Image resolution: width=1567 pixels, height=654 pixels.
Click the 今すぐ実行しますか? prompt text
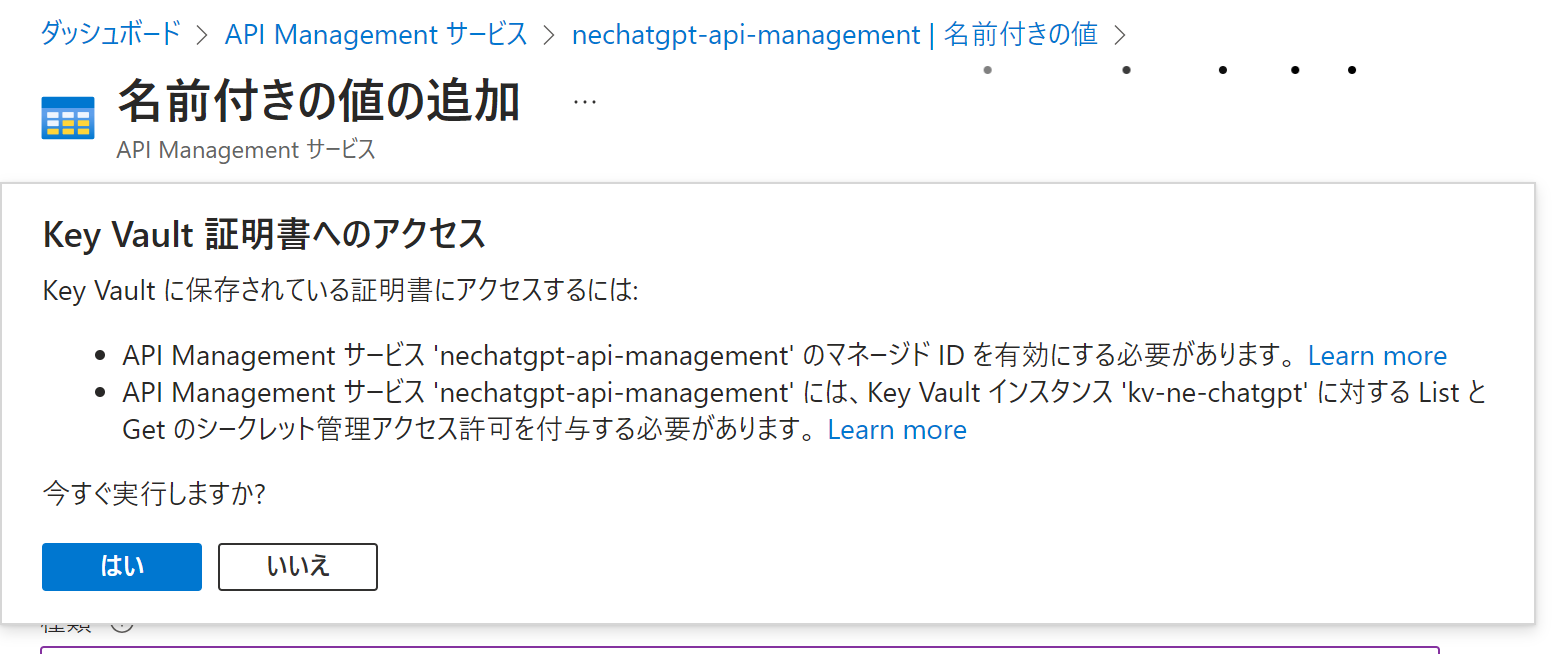[154, 493]
